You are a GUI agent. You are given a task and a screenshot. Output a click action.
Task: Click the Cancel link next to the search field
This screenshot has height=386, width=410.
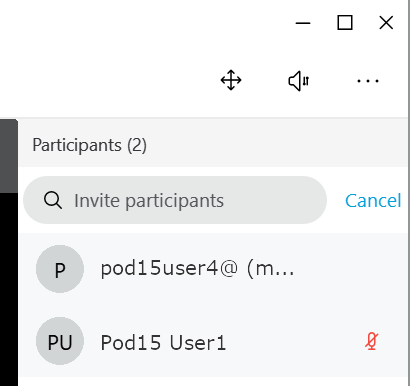point(373,201)
